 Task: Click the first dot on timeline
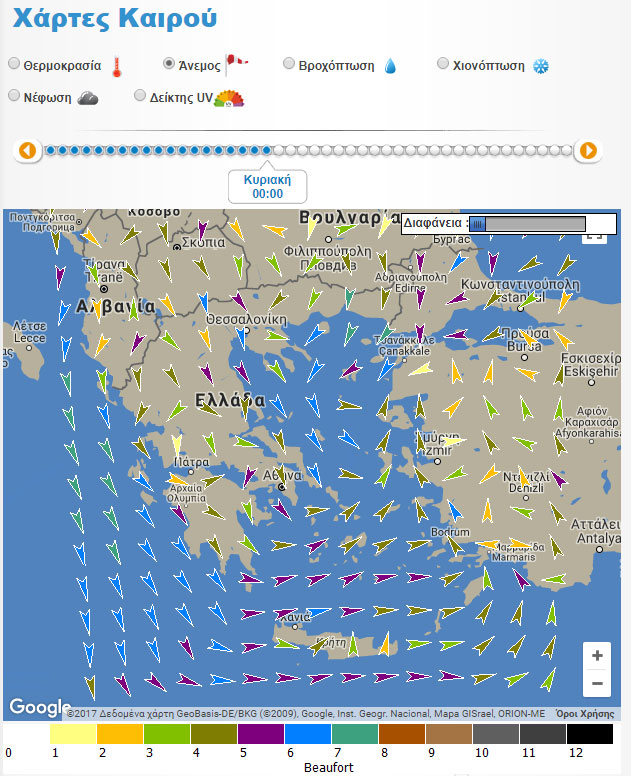click(x=50, y=150)
